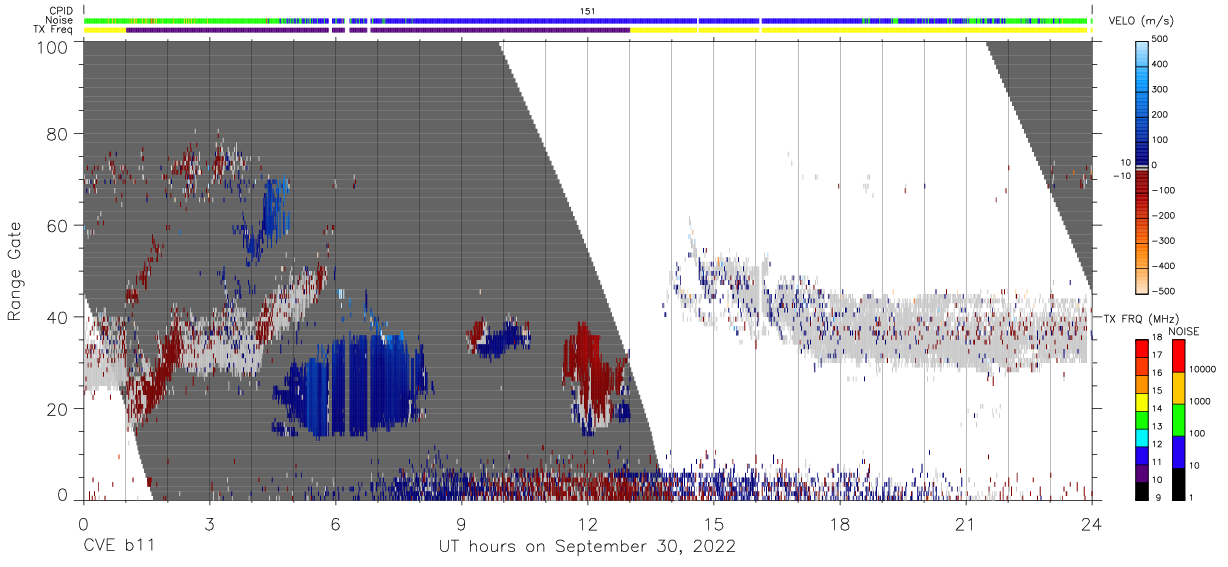This screenshot has width=1228, height=567.
Task: Click the 40 tick on Range Gate axis
Action: coord(59,317)
